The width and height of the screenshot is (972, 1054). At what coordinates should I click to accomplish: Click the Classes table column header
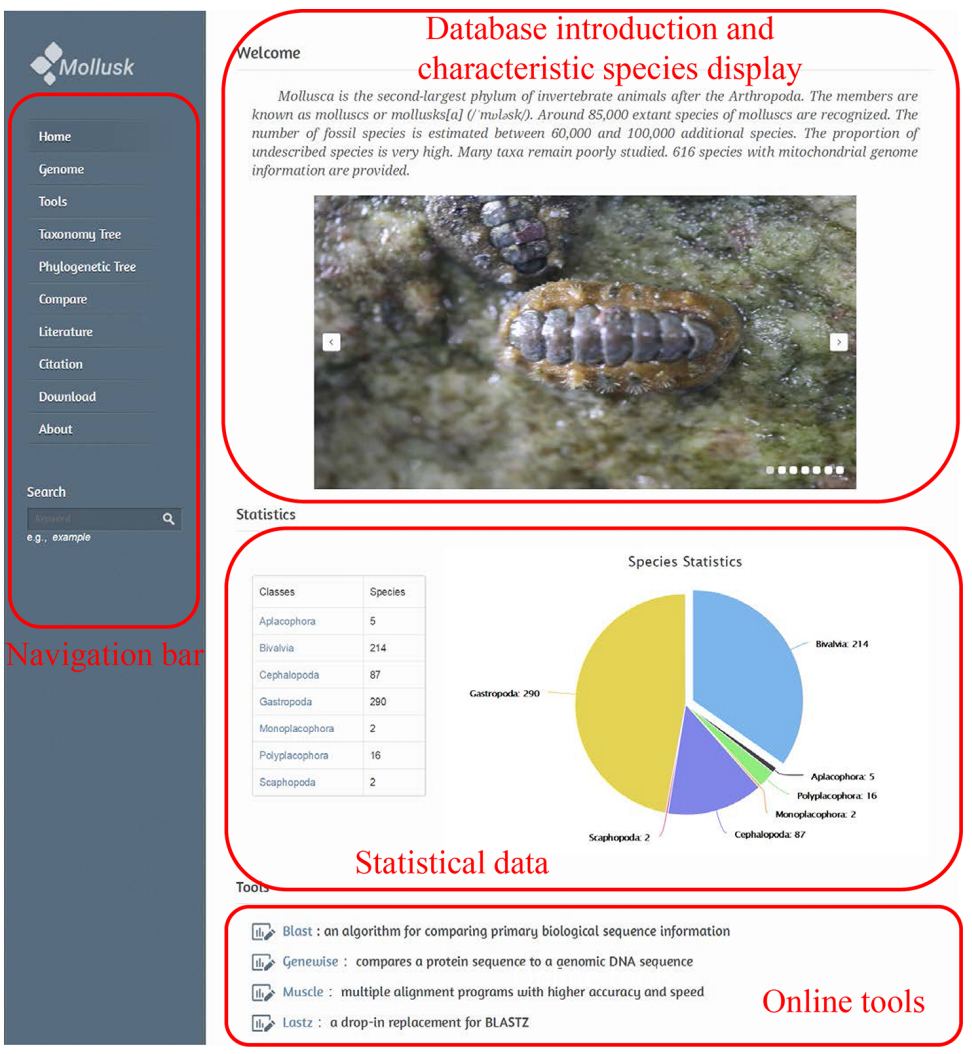pos(277,592)
